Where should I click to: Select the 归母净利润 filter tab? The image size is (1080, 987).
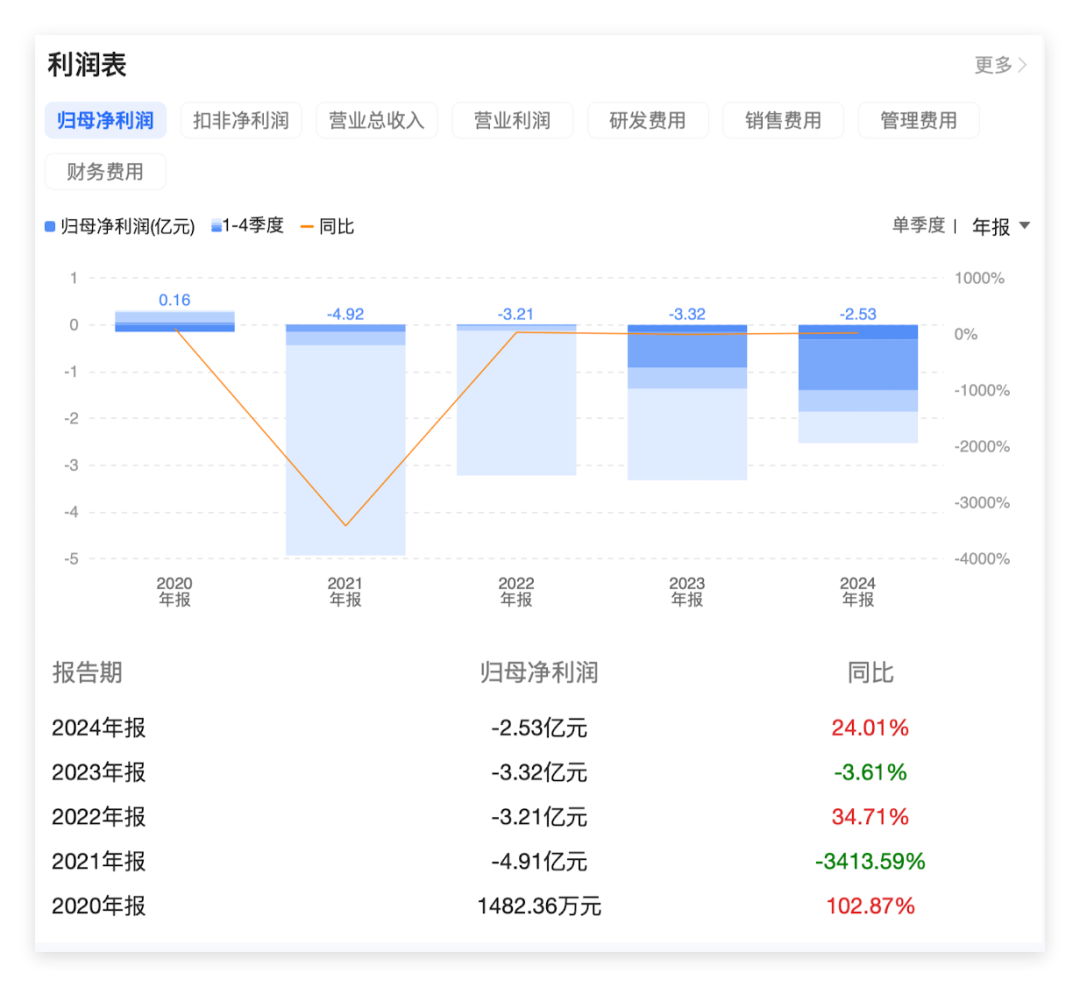[x=105, y=120]
